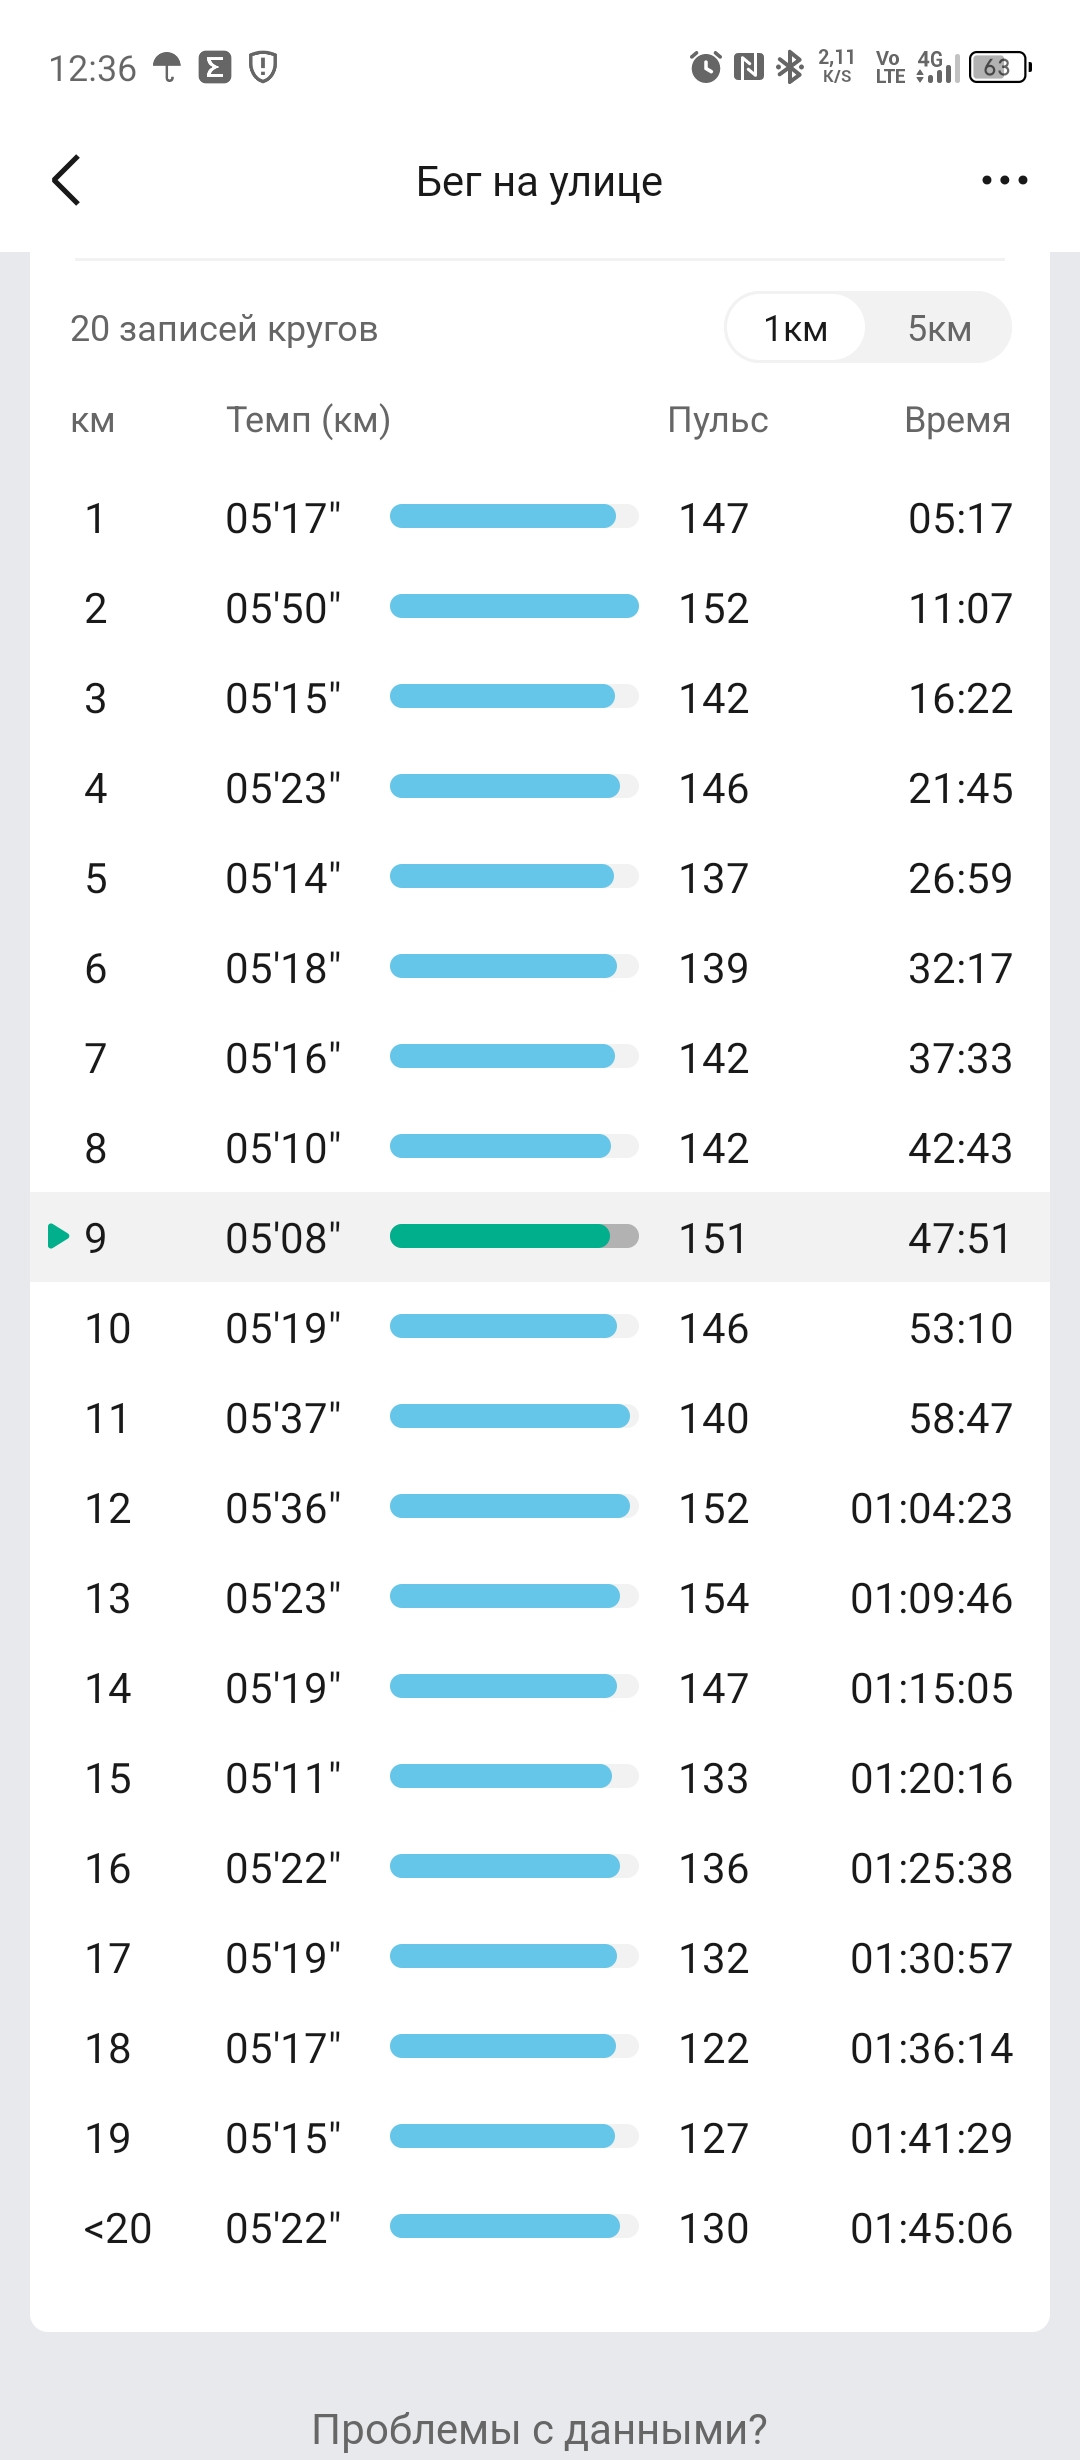Tap the Пульс column header
The width and height of the screenshot is (1080, 2460).
[x=718, y=420]
